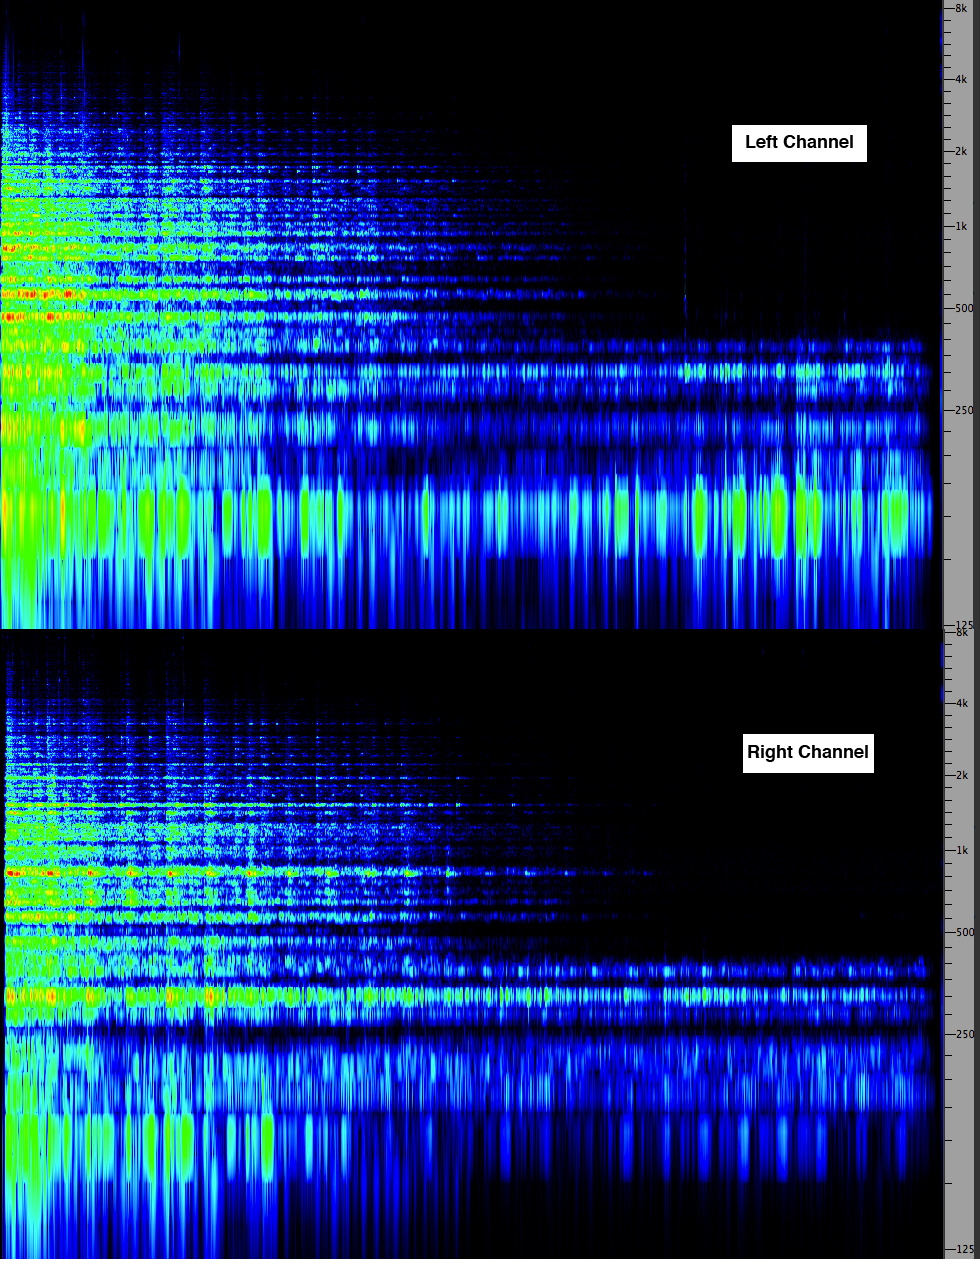Click the 125 mark at left channel bottom
This screenshot has width=980, height=1267.
[x=960, y=624]
